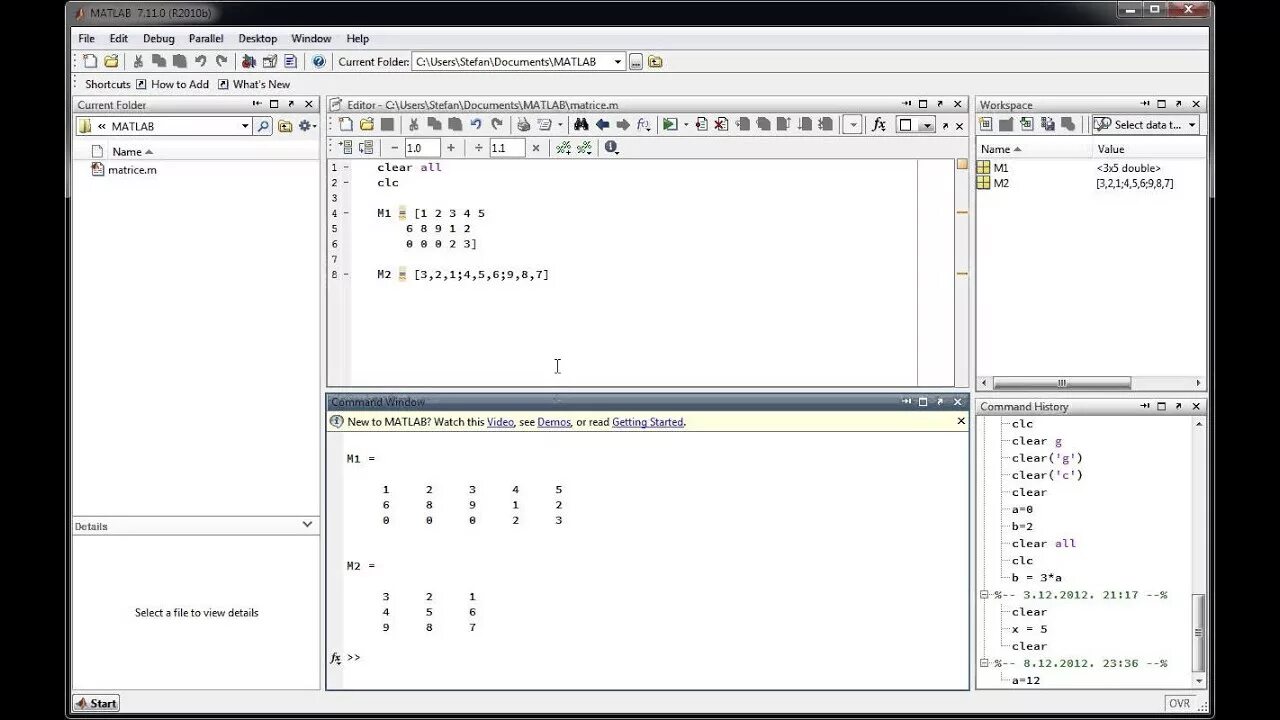Dismiss New to MATLAB banner

(x=961, y=421)
